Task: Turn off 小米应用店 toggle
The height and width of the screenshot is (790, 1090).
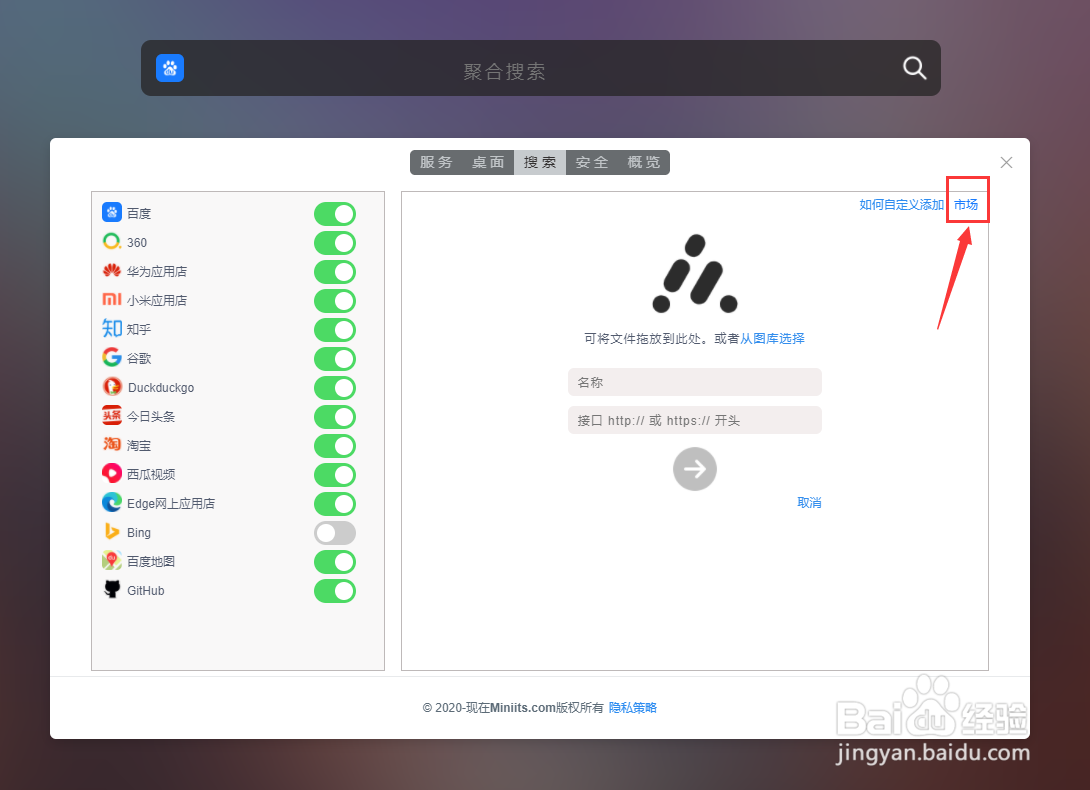Action: tap(335, 301)
